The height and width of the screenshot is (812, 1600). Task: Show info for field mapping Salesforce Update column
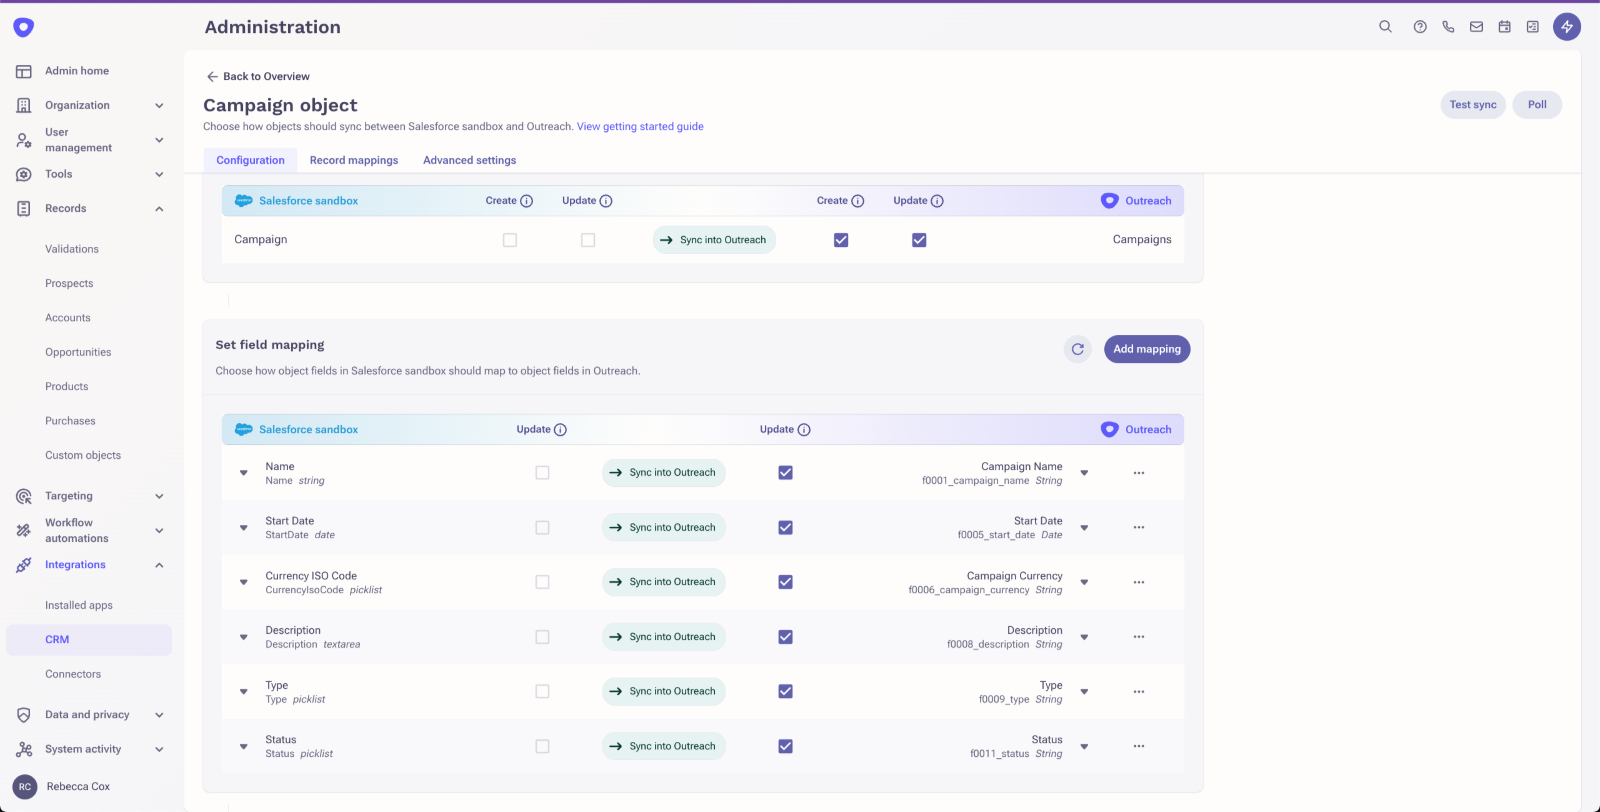click(x=561, y=430)
